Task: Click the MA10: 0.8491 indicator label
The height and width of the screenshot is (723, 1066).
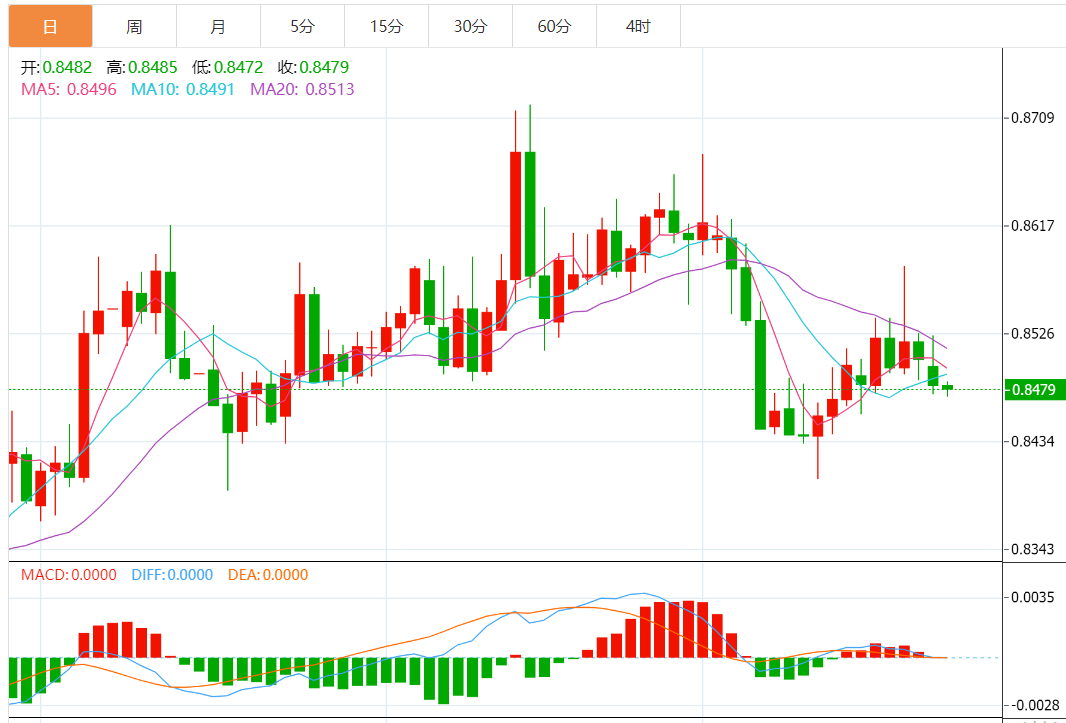Action: pyautogui.click(x=182, y=89)
